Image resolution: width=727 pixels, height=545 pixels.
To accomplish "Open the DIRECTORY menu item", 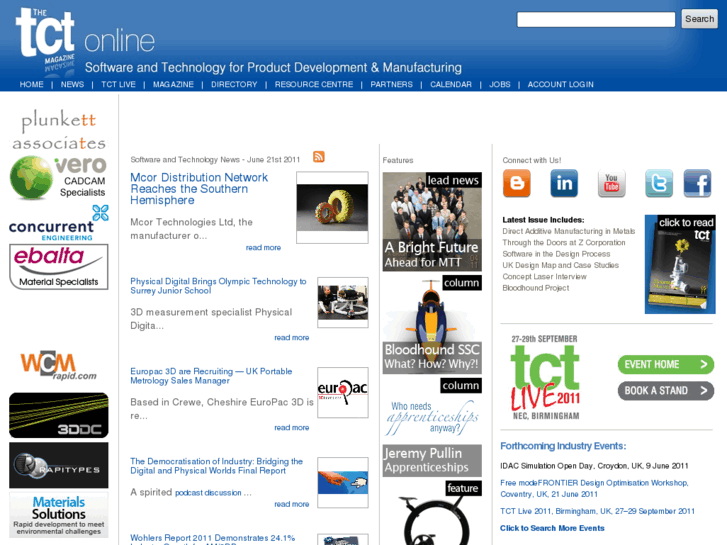I will pyautogui.click(x=234, y=84).
